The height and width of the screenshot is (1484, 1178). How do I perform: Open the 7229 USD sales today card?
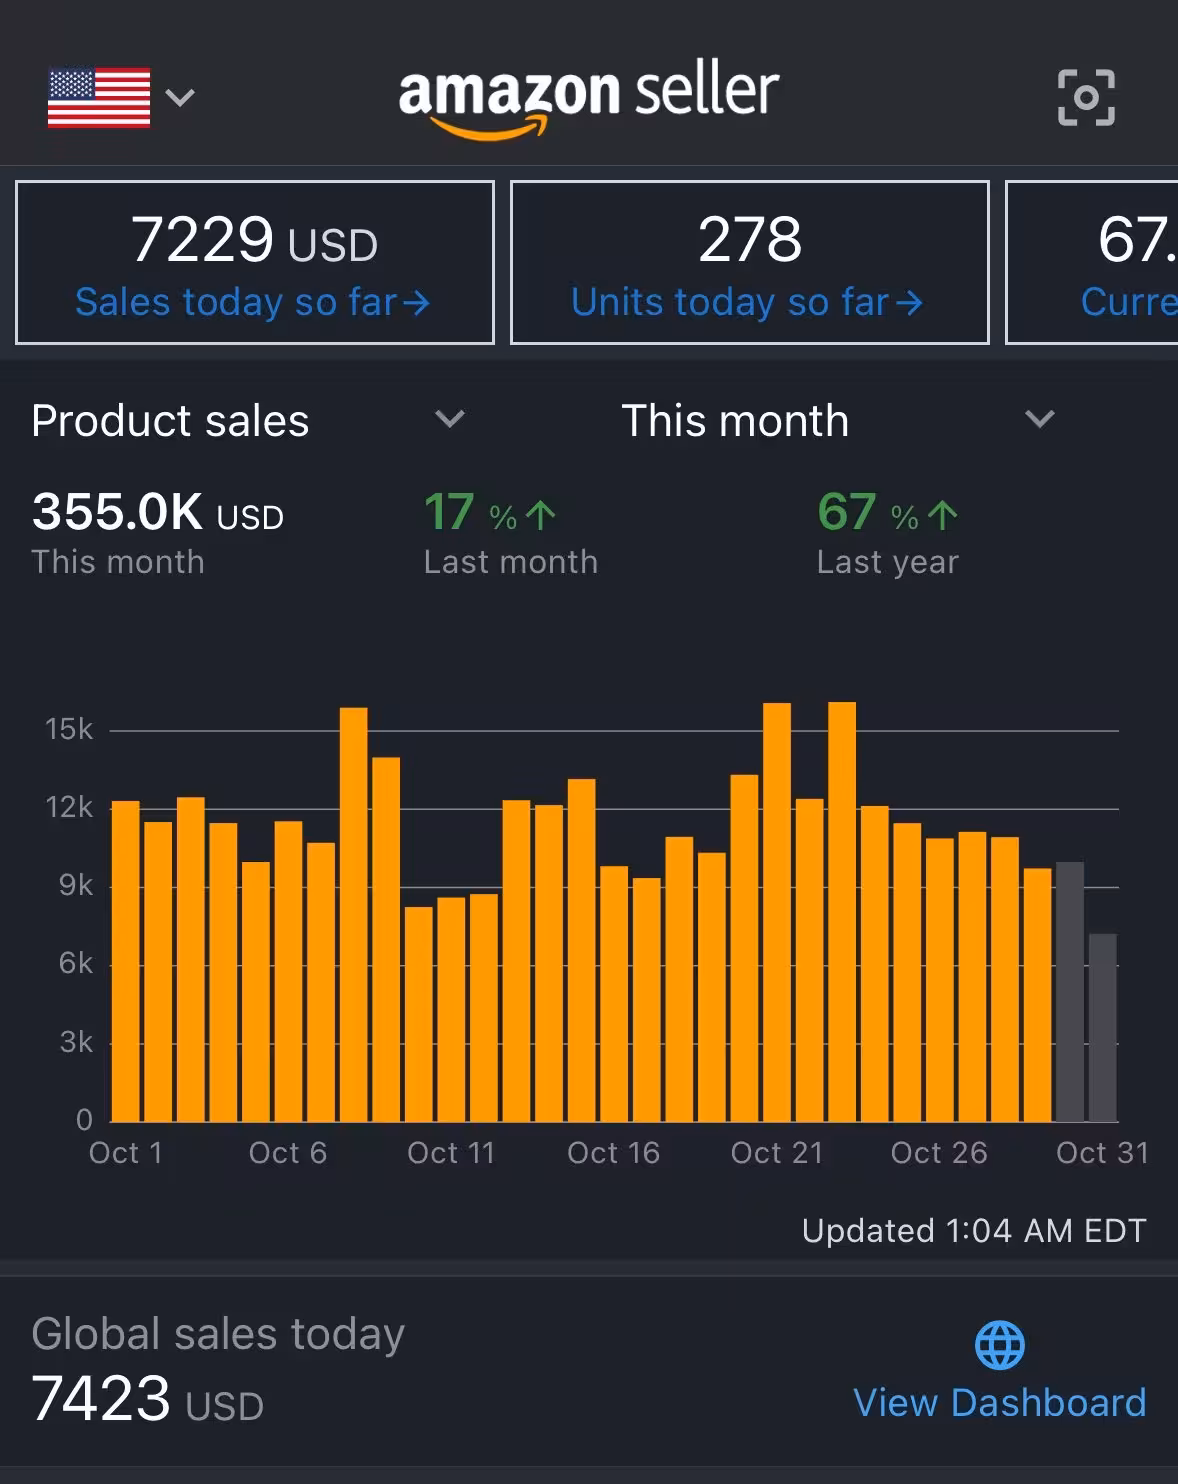(255, 262)
